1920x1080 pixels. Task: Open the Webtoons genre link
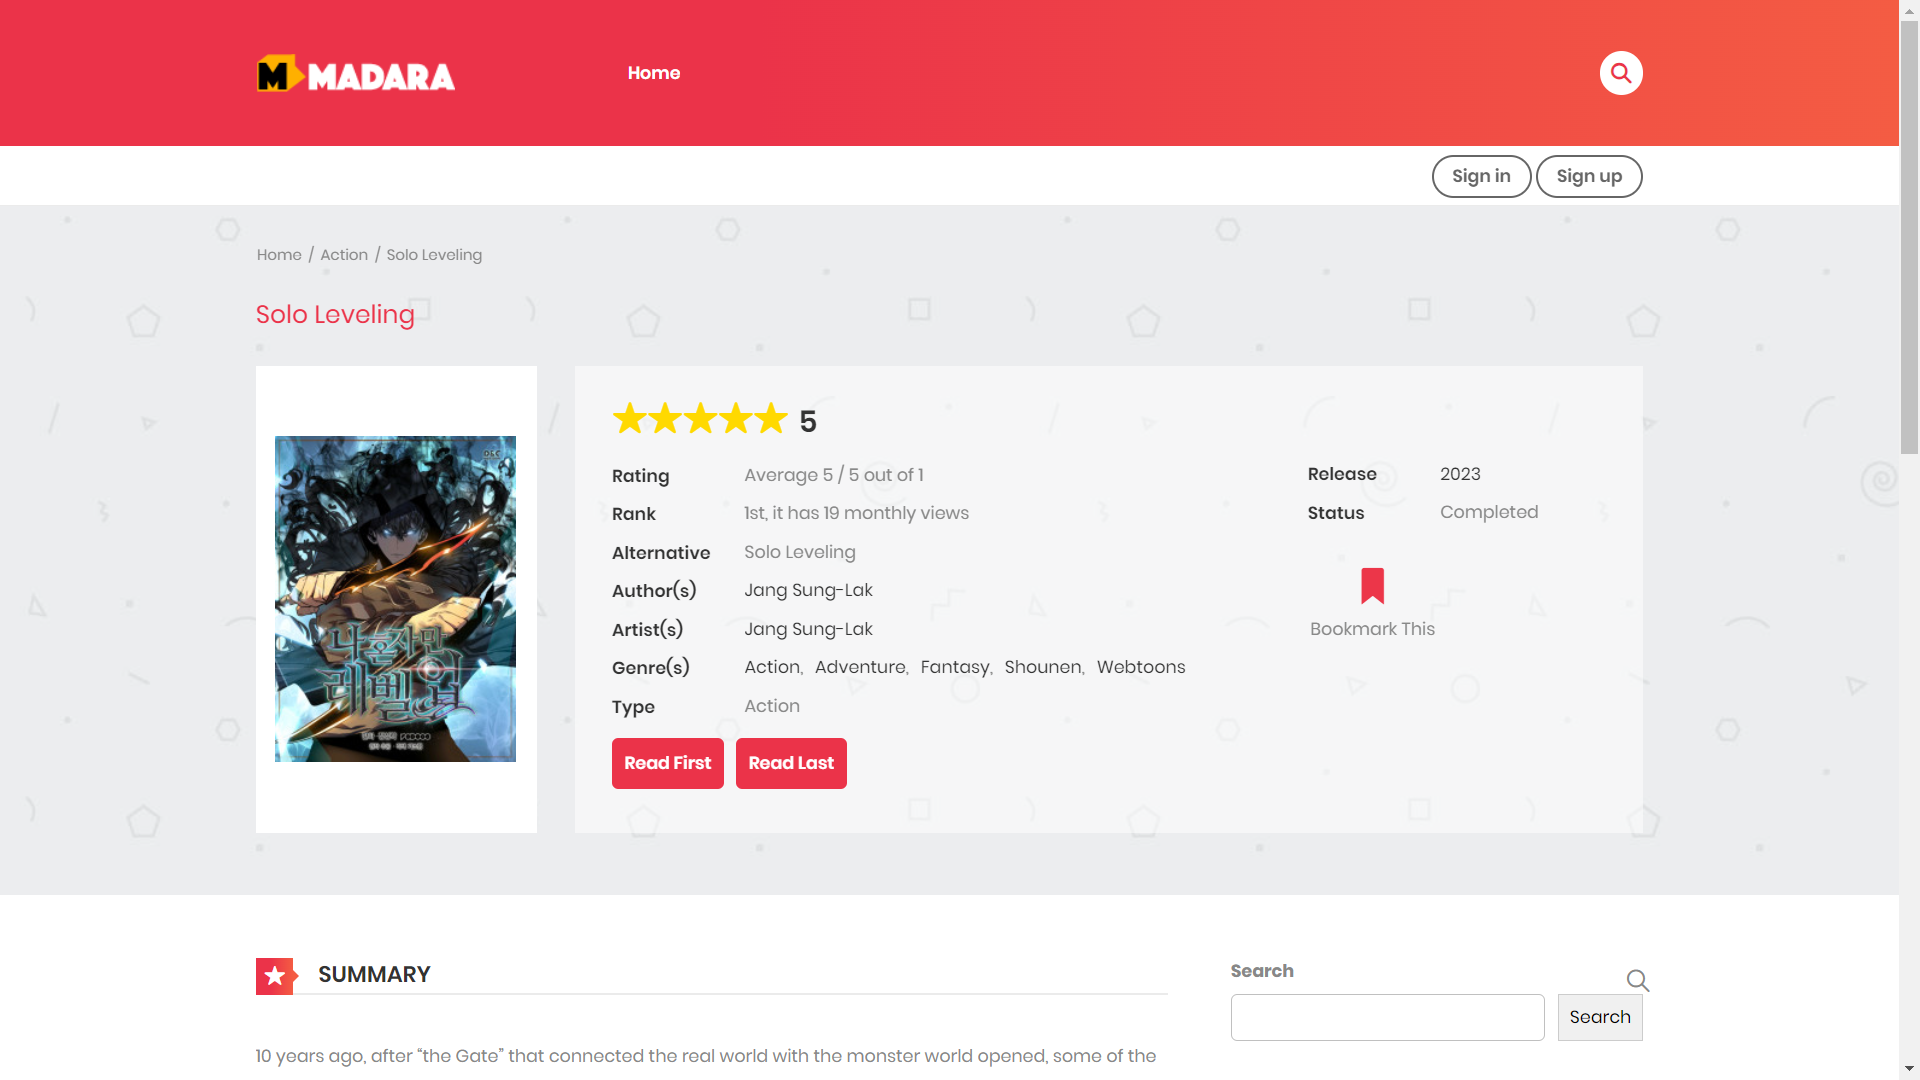pos(1140,667)
